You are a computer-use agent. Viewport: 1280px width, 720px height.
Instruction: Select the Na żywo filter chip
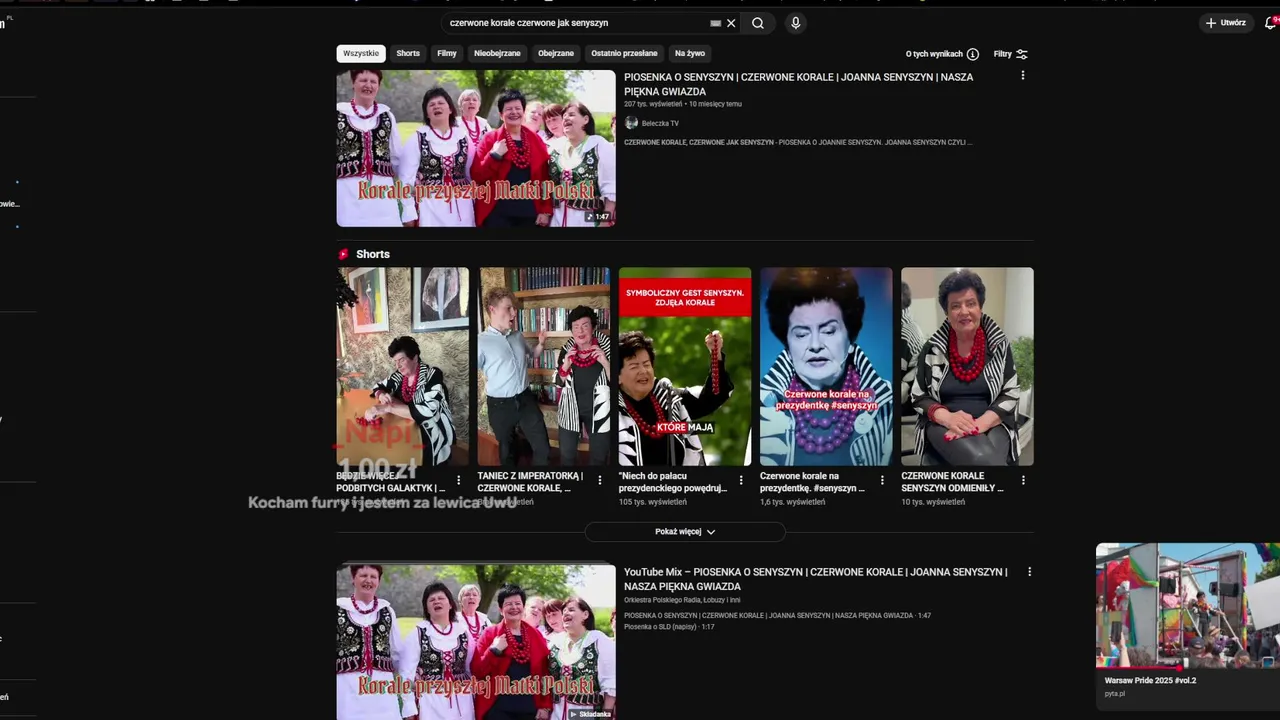[690, 54]
